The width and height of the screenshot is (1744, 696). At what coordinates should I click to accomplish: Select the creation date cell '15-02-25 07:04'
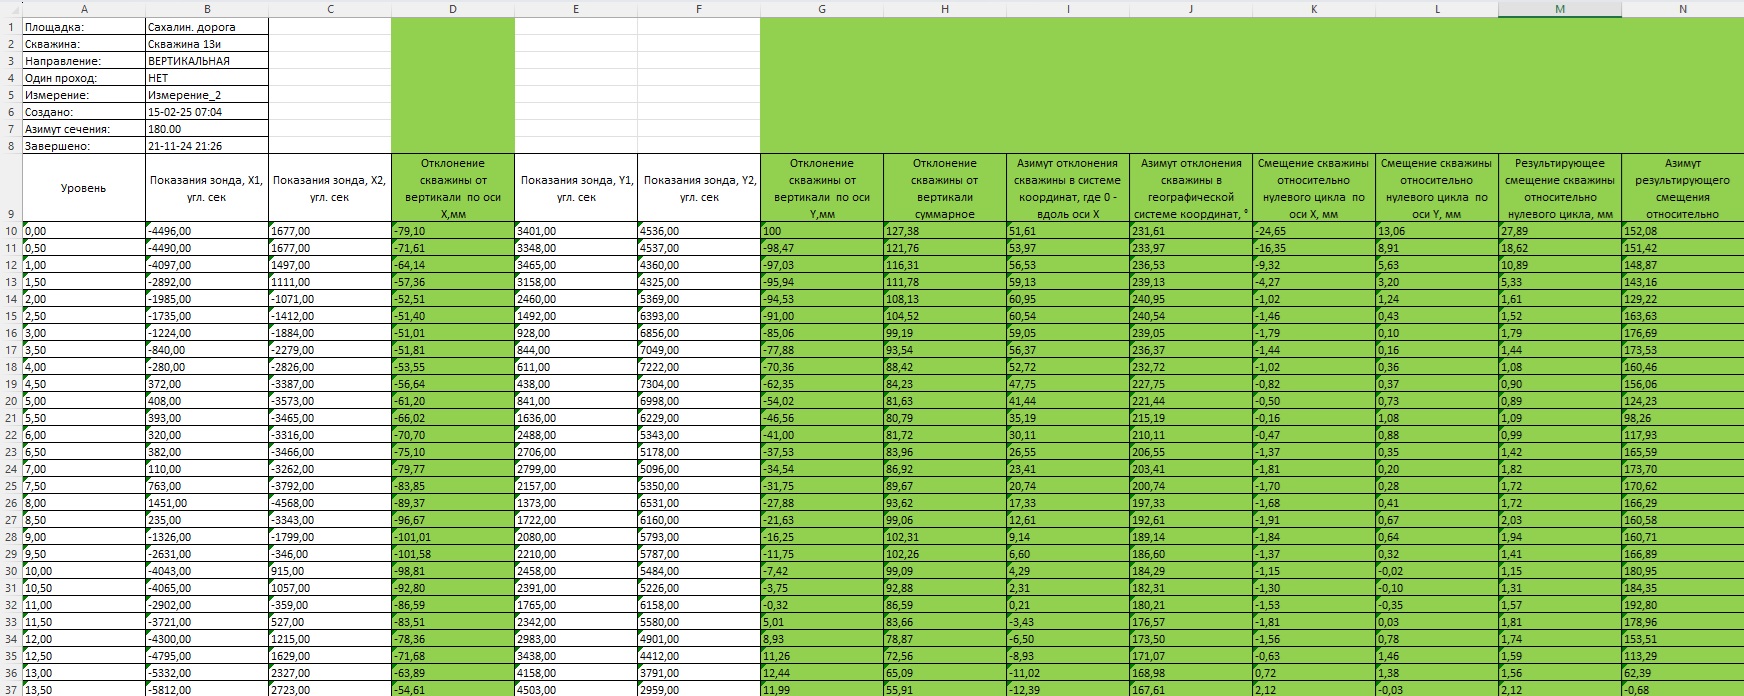207,112
